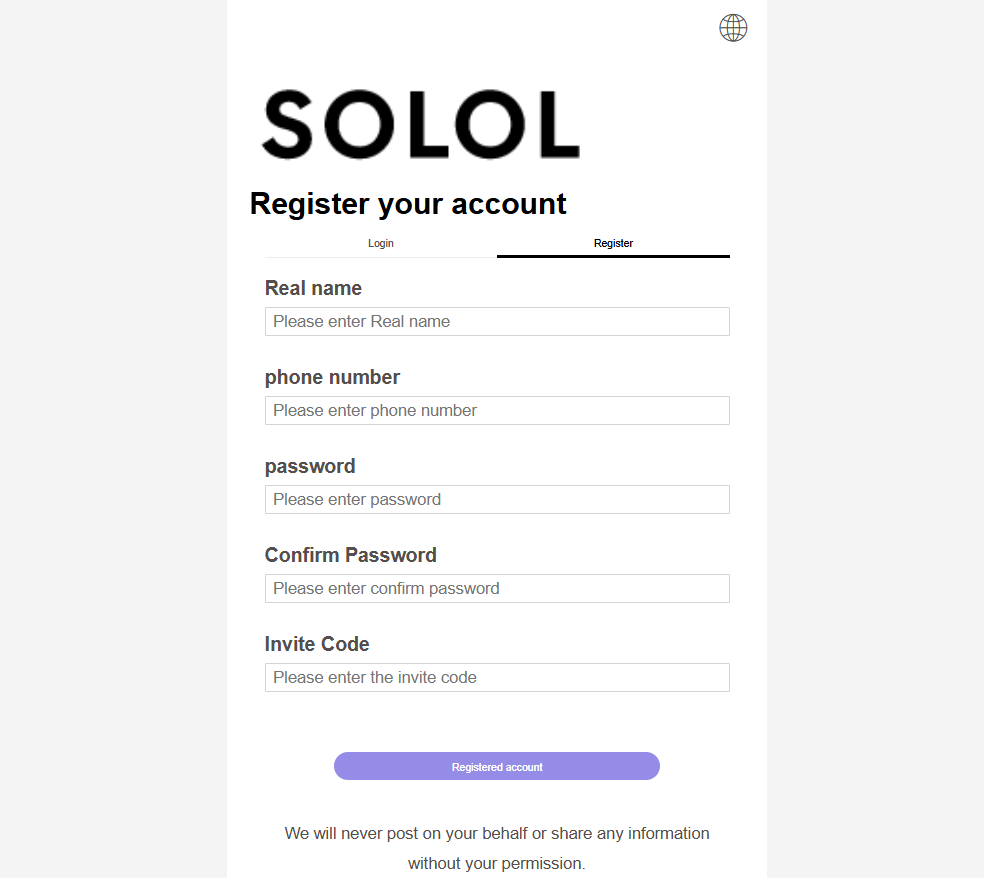Click the 'without your permission.' text line

click(497, 863)
